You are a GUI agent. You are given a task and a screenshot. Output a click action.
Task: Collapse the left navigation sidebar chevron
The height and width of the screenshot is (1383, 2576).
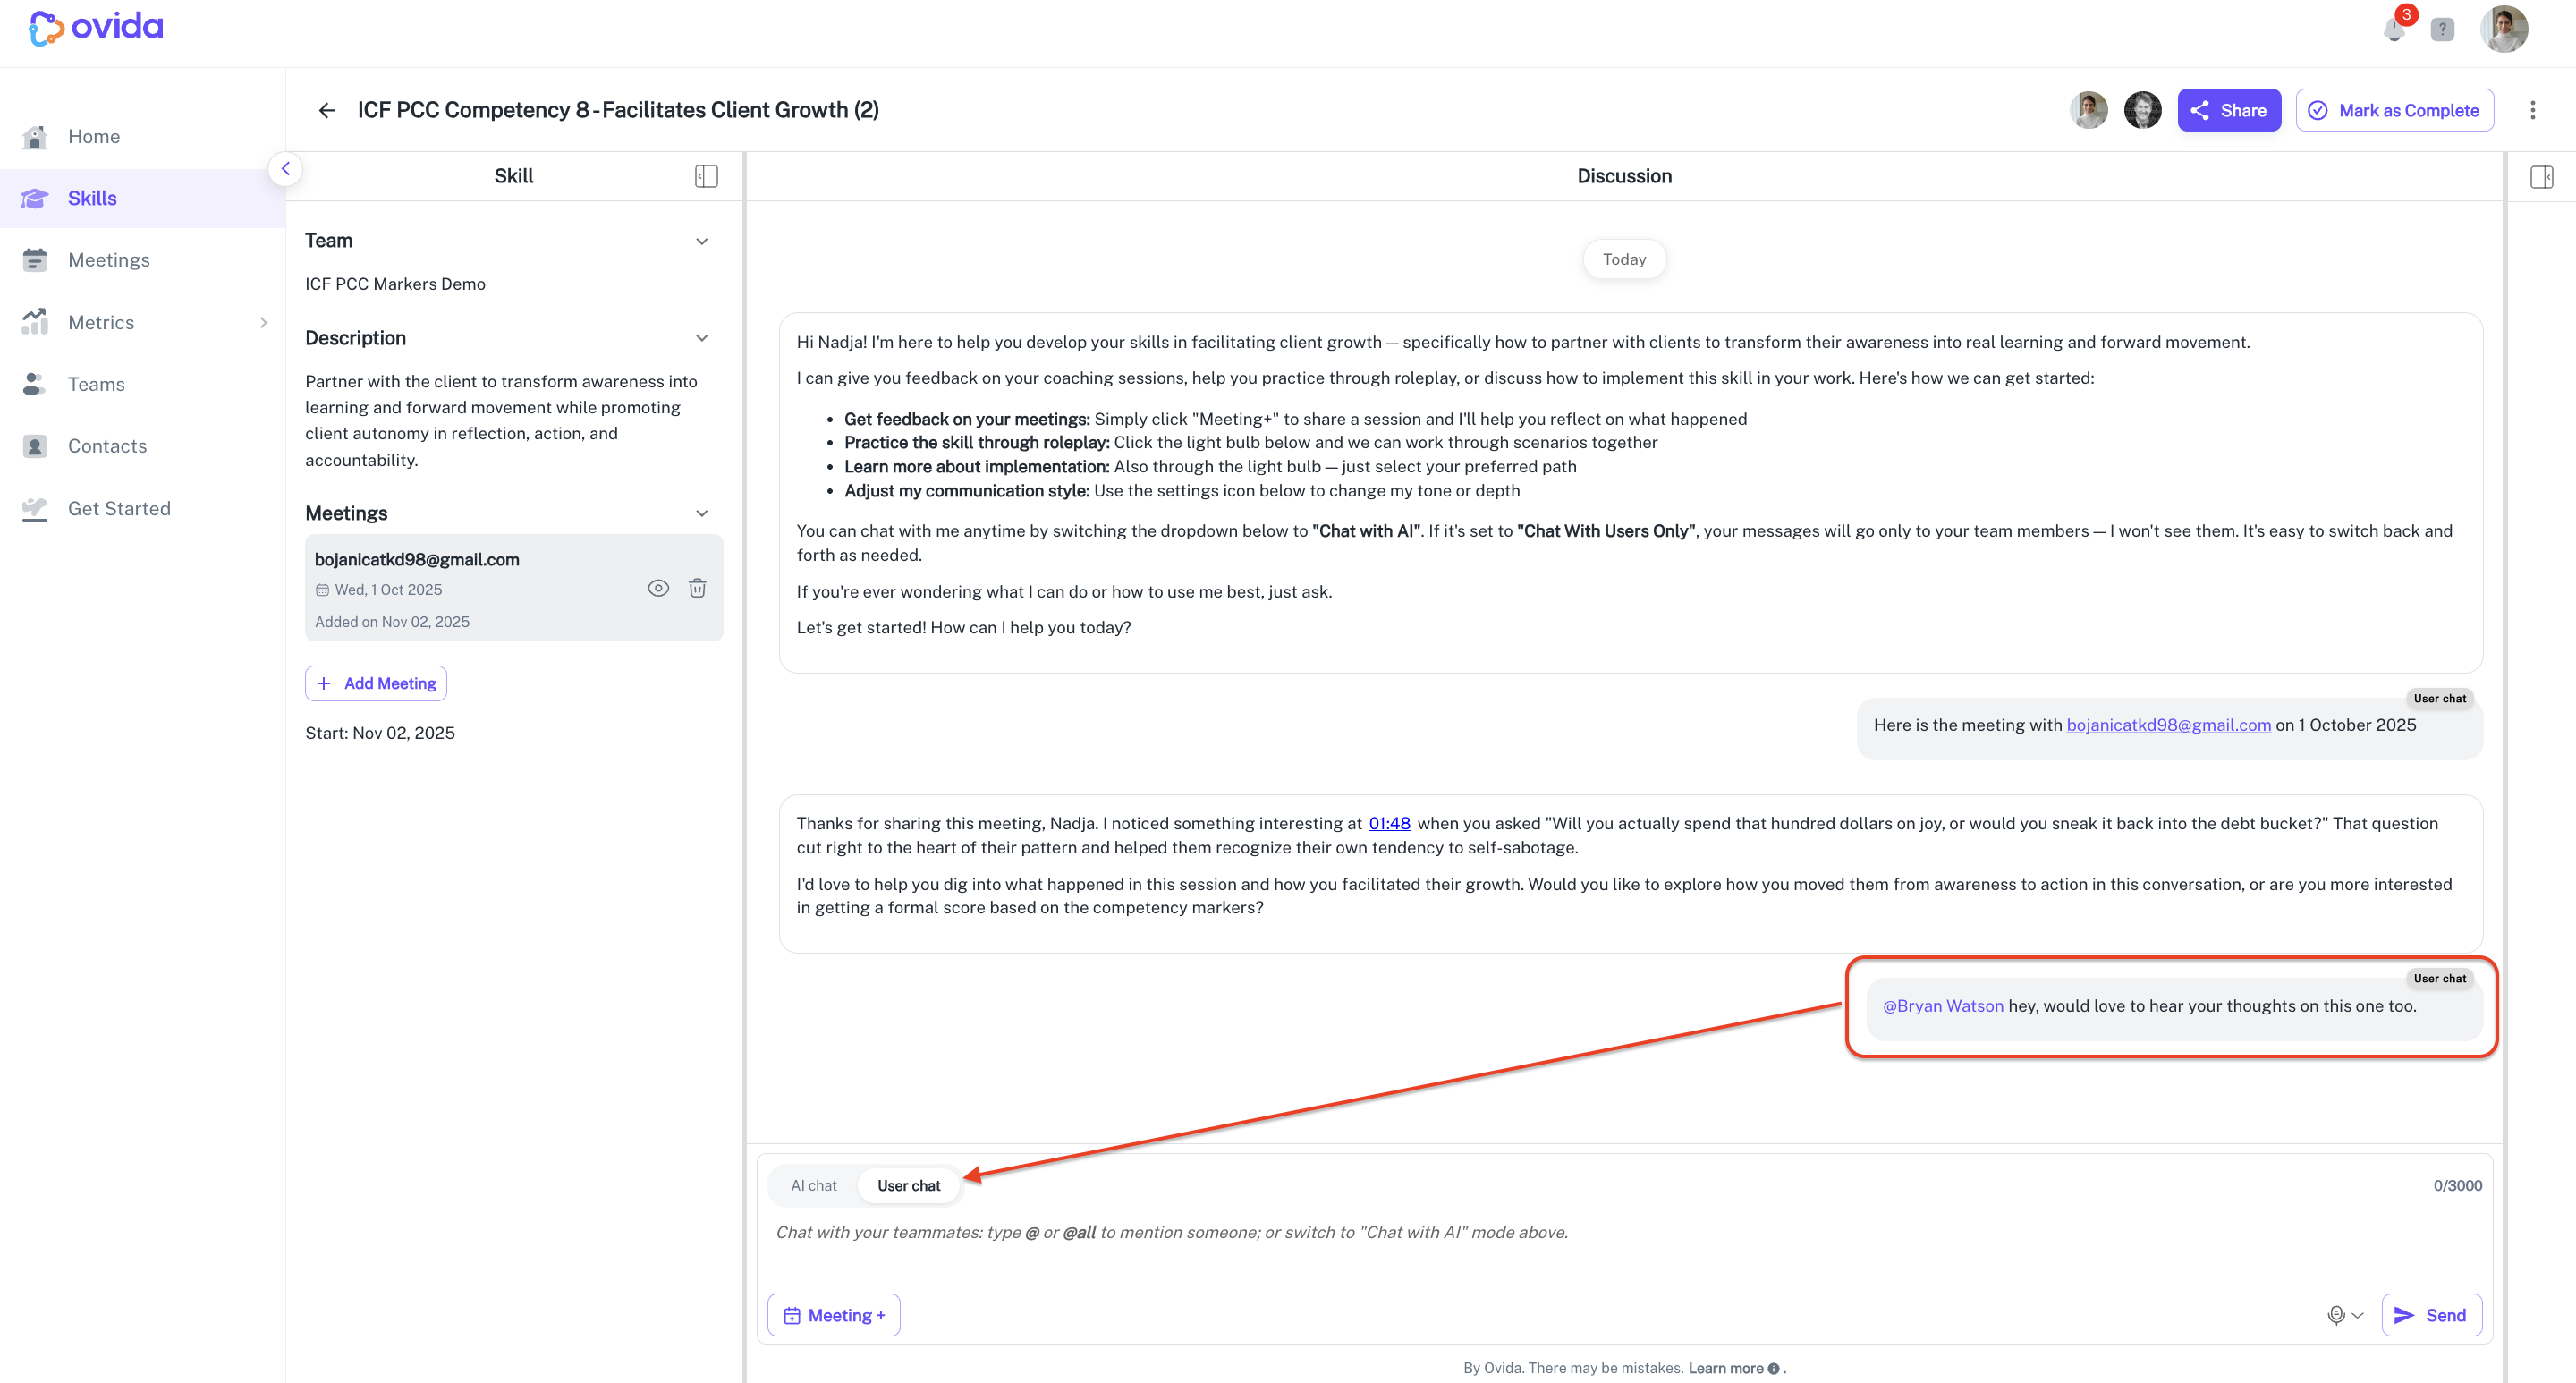point(286,169)
